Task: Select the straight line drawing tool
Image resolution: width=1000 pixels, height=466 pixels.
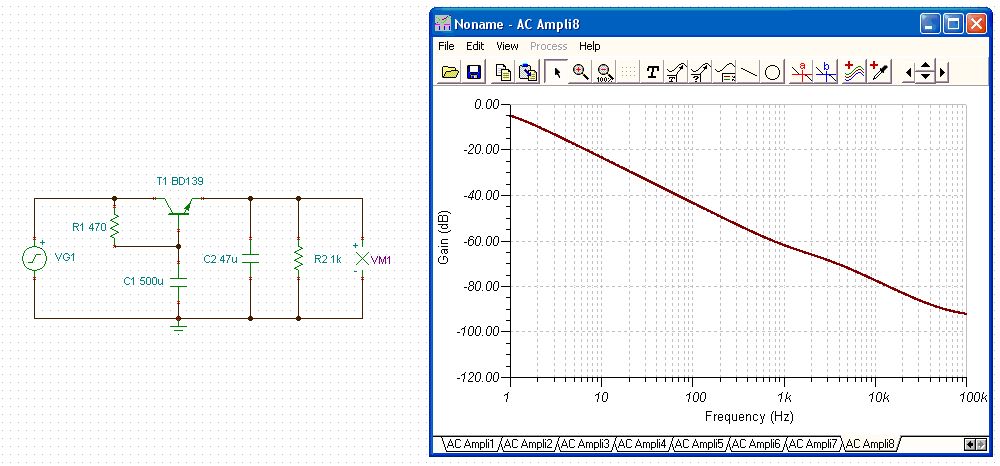Action: 749,72
